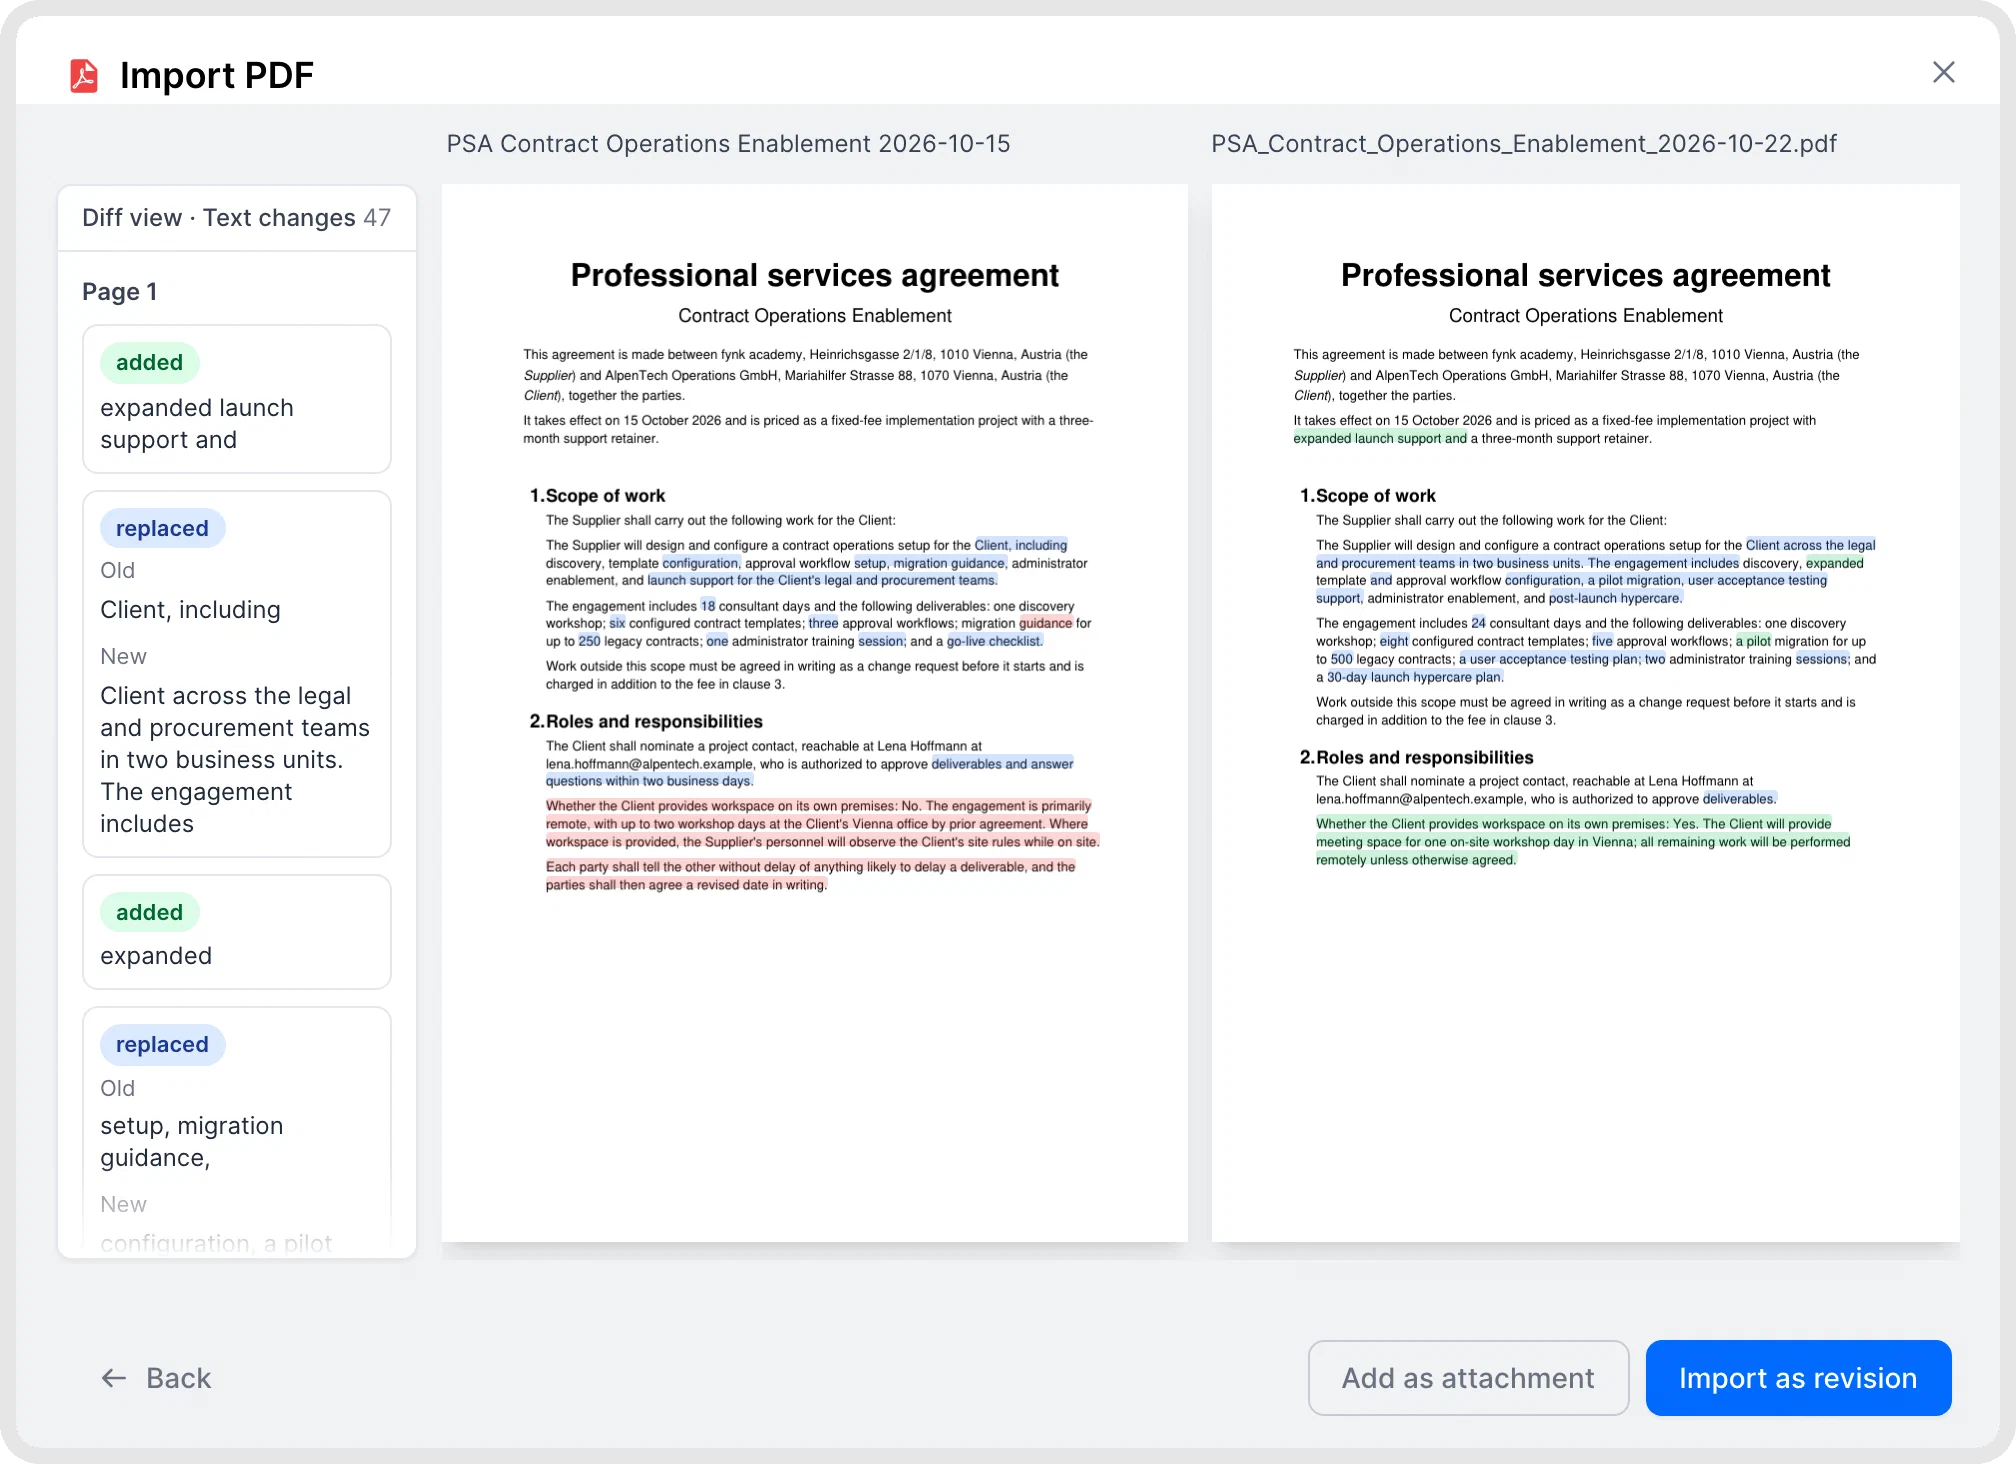Click the left document title 'PSA Contract Operations Enablement 2026-10-15'

click(728, 144)
